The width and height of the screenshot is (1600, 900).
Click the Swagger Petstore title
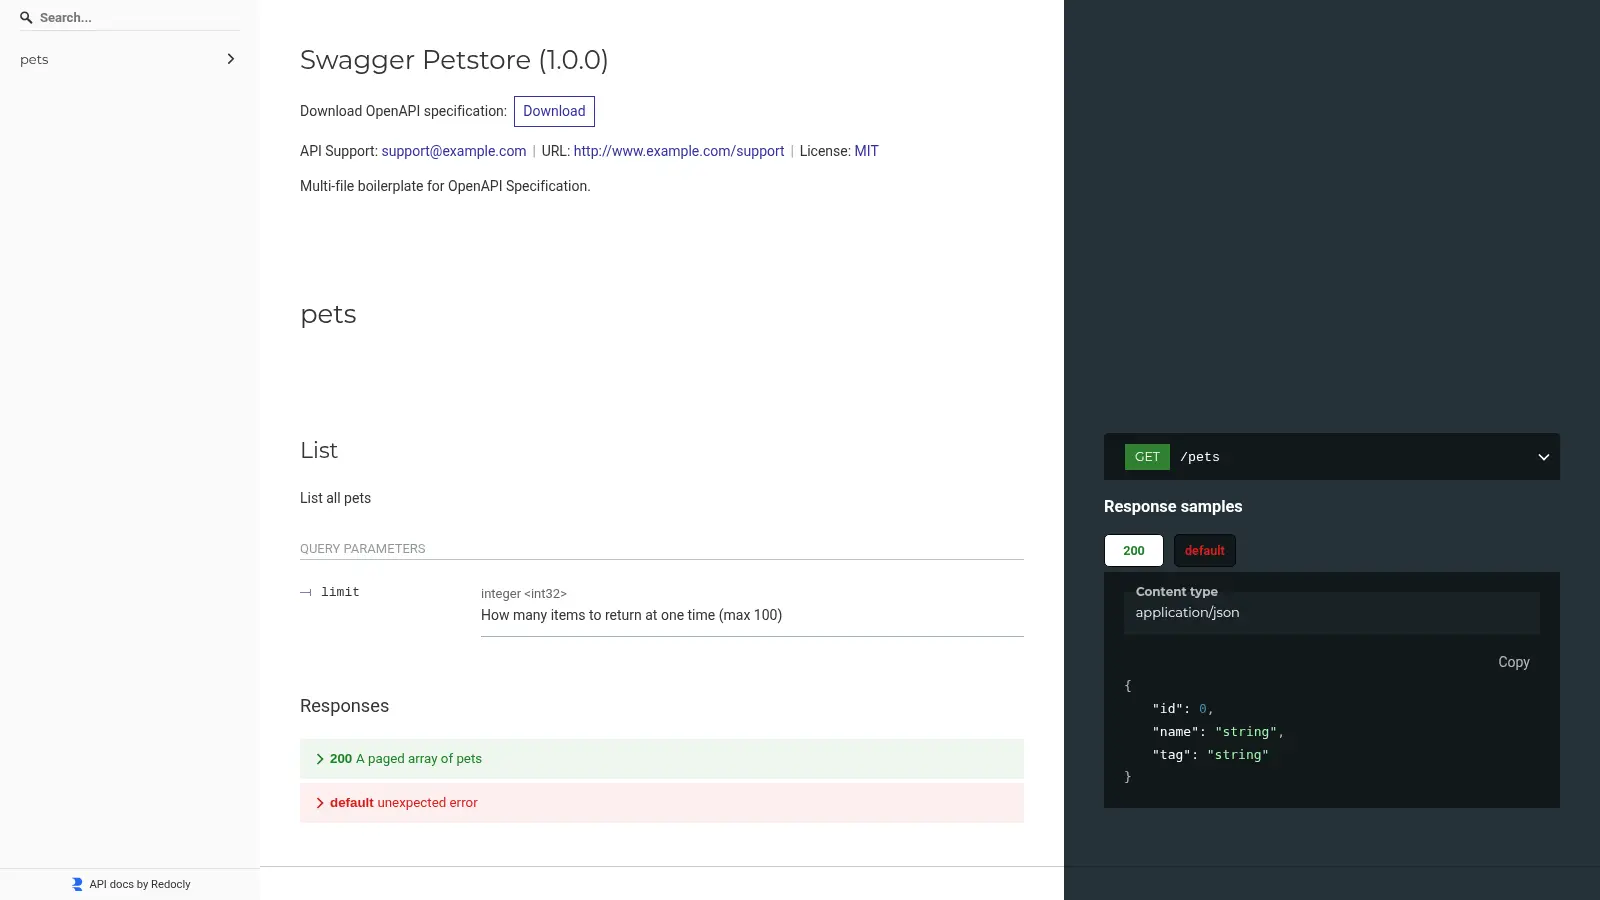click(454, 60)
